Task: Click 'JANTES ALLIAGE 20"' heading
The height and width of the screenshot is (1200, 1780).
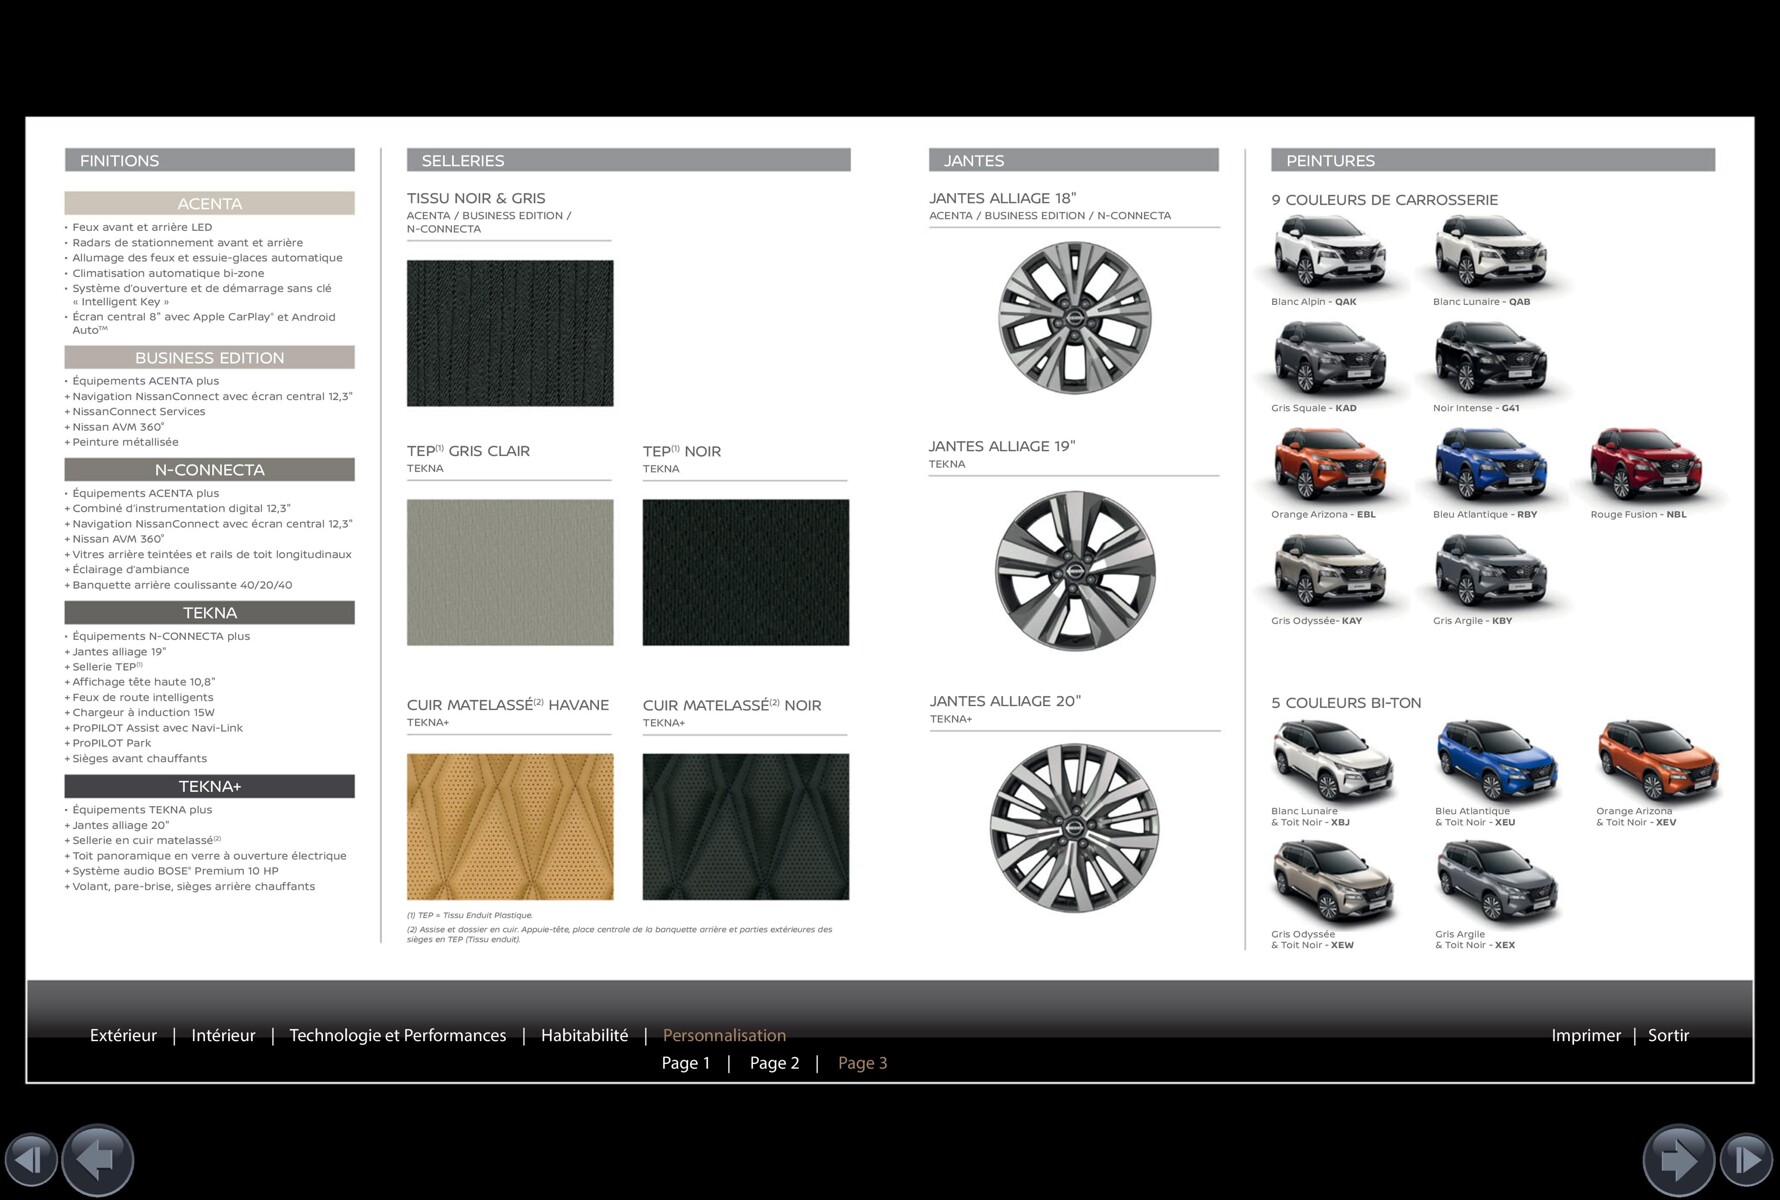Action: click(1005, 701)
